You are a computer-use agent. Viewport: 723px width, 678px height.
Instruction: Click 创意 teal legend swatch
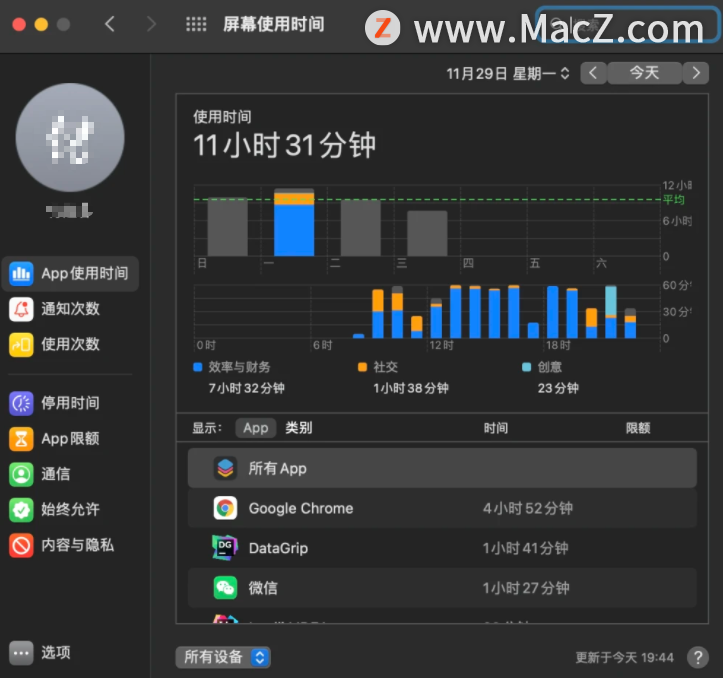(527, 367)
